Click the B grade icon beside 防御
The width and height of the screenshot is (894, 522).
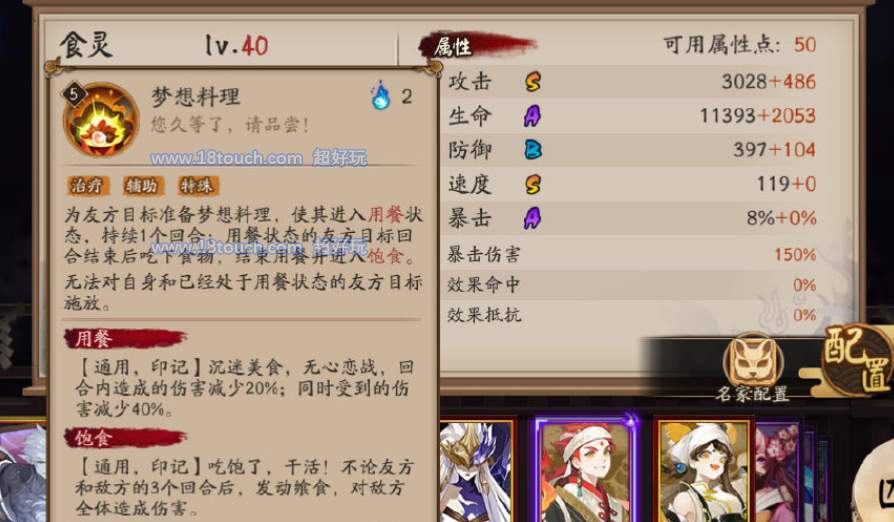click(533, 150)
